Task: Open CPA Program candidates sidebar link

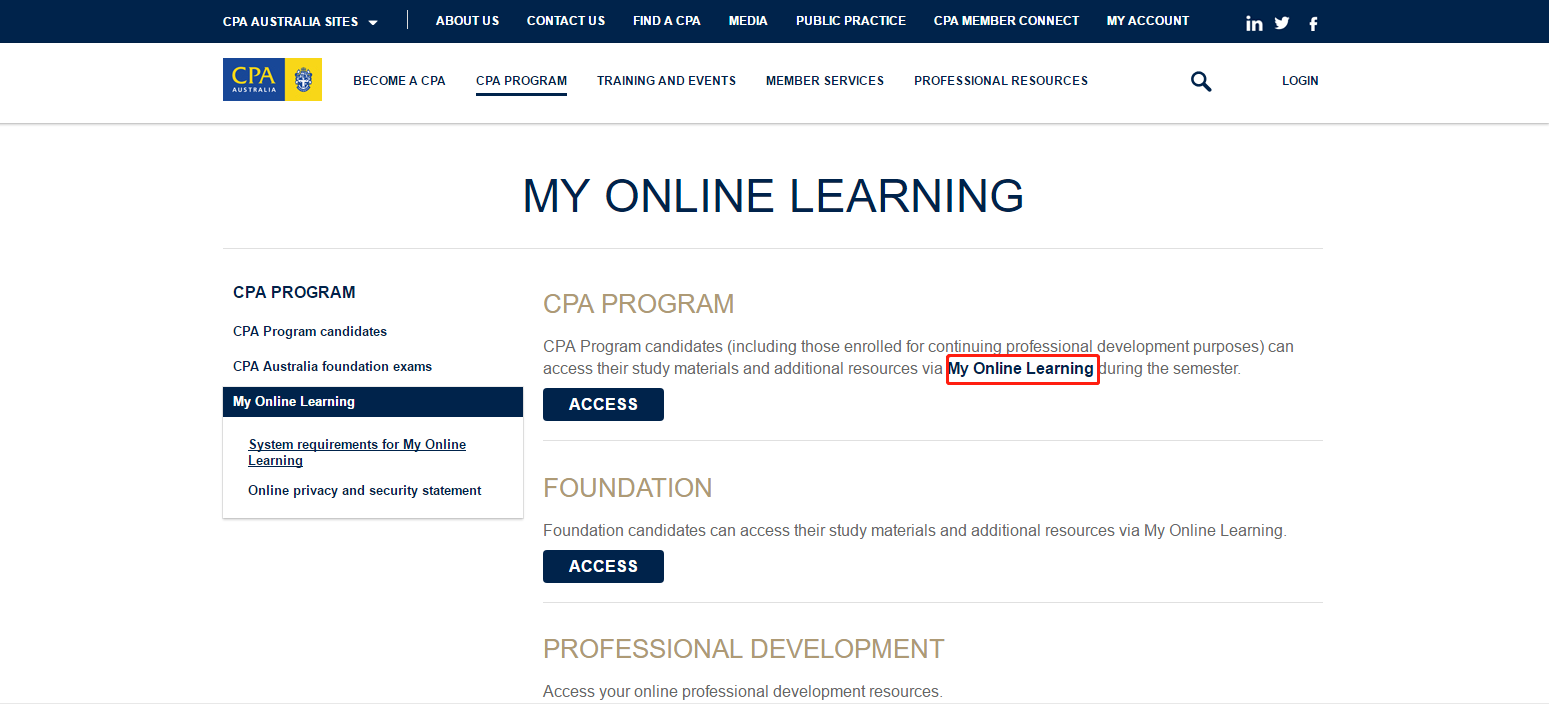Action: (310, 332)
